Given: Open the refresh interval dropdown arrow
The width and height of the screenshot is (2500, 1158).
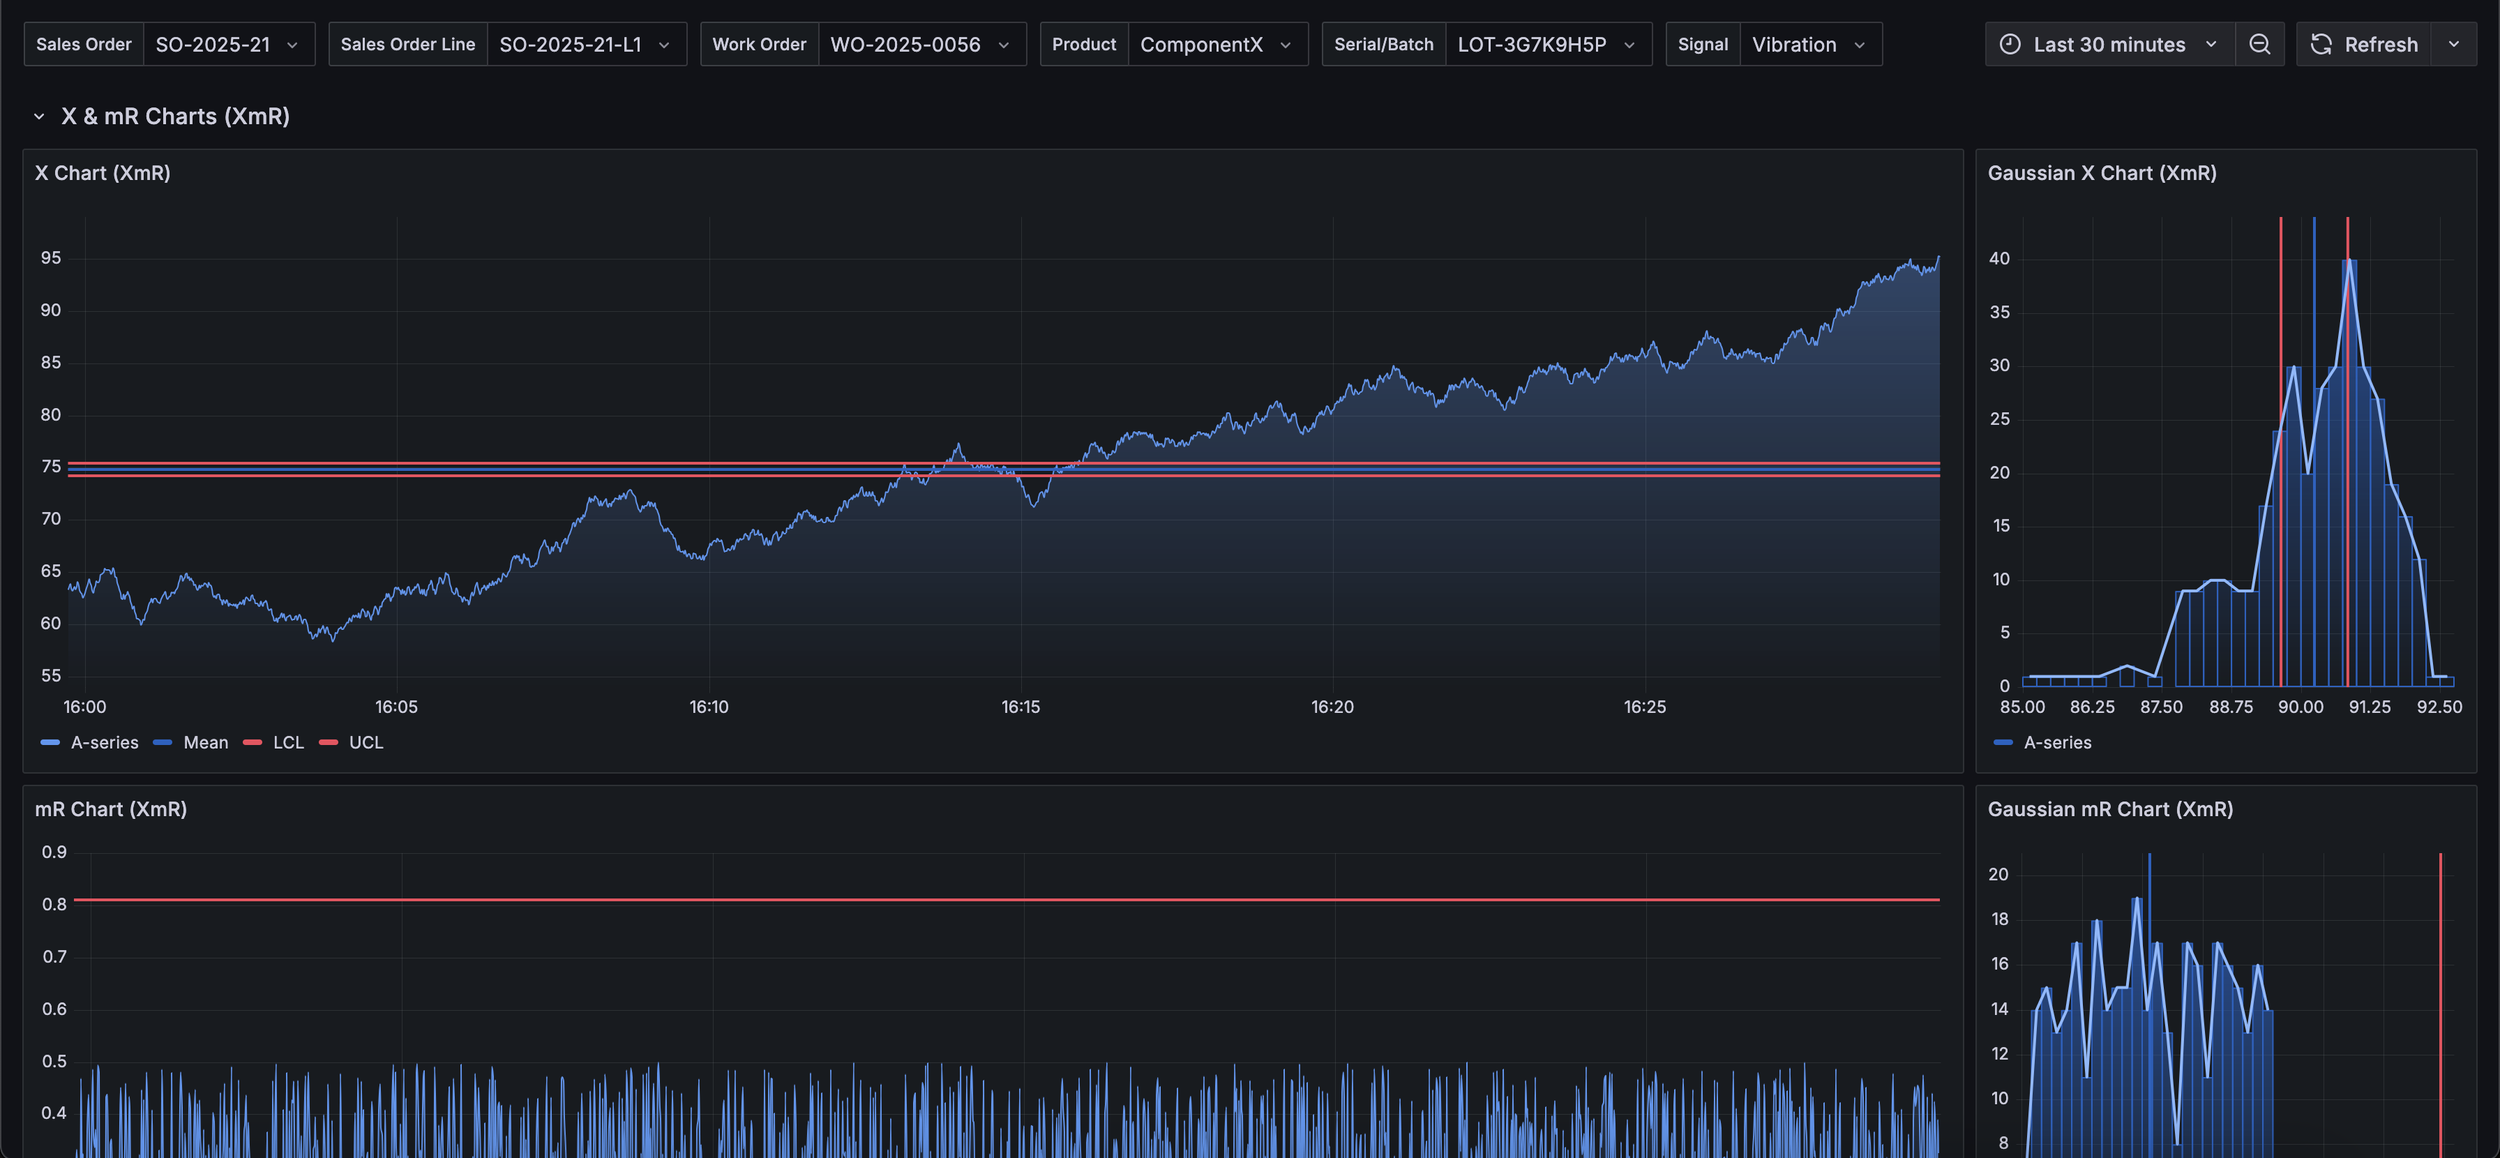Looking at the screenshot, I should click(x=2454, y=44).
